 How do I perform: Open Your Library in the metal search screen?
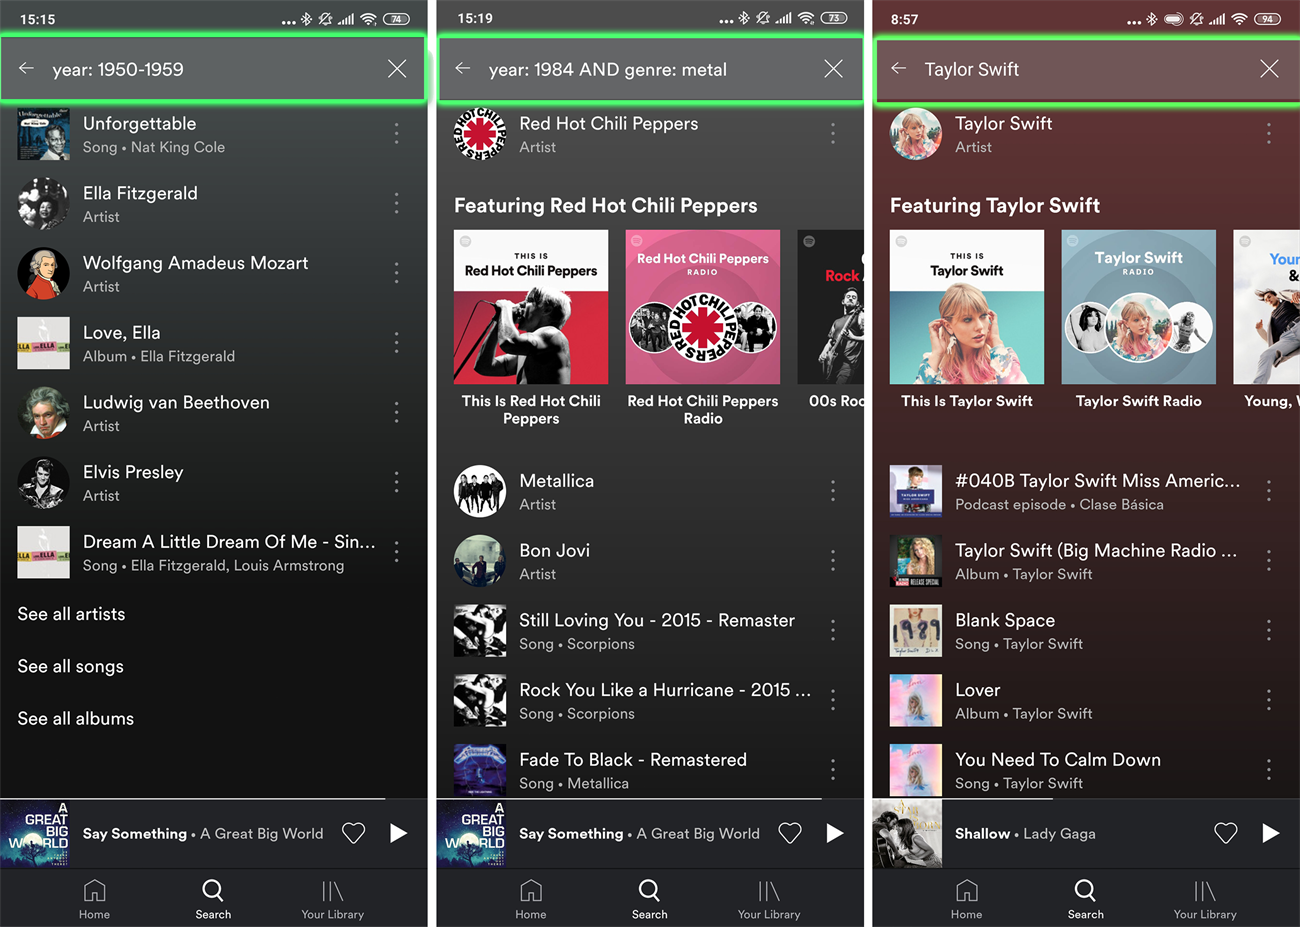tap(769, 899)
